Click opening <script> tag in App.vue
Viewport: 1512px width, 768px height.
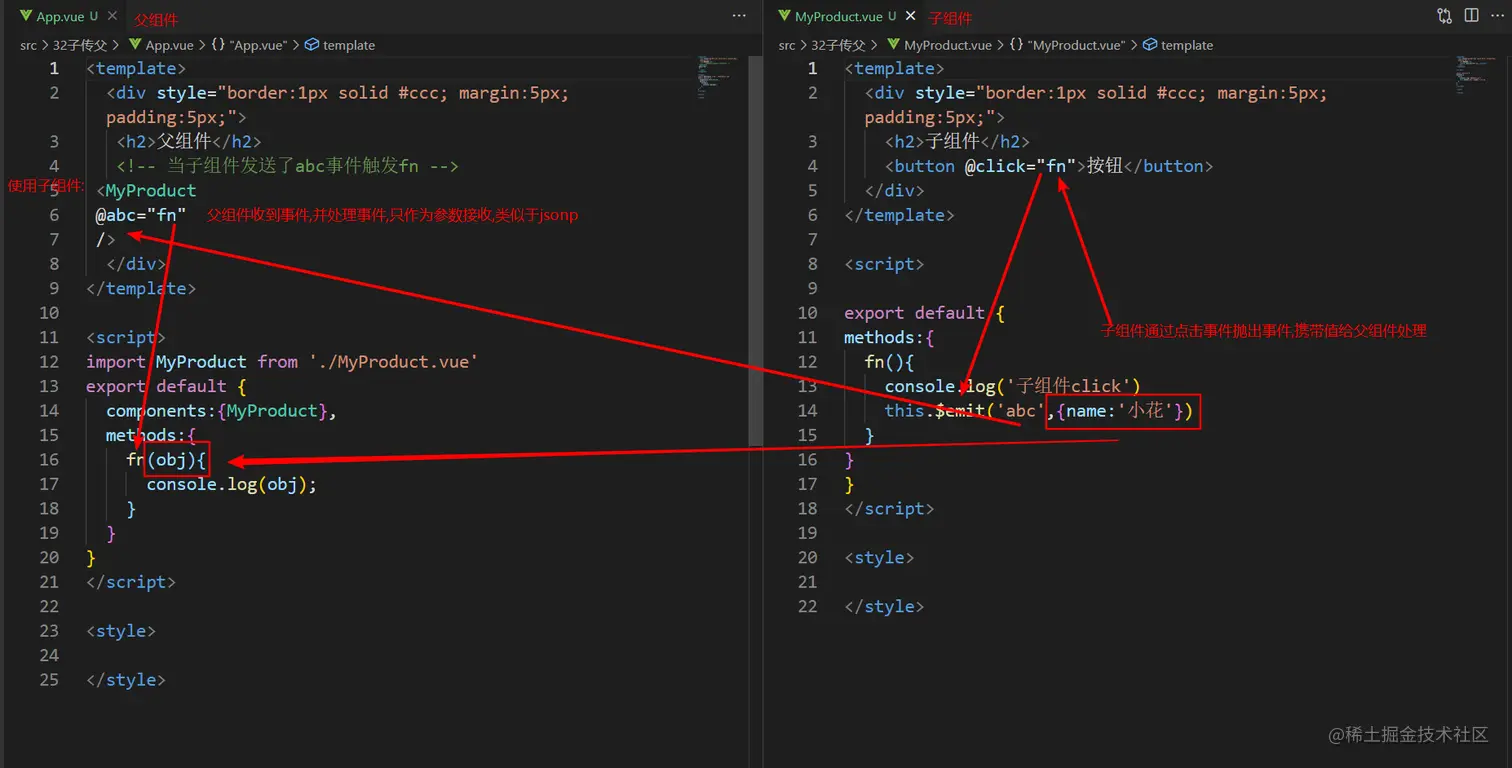pos(126,337)
